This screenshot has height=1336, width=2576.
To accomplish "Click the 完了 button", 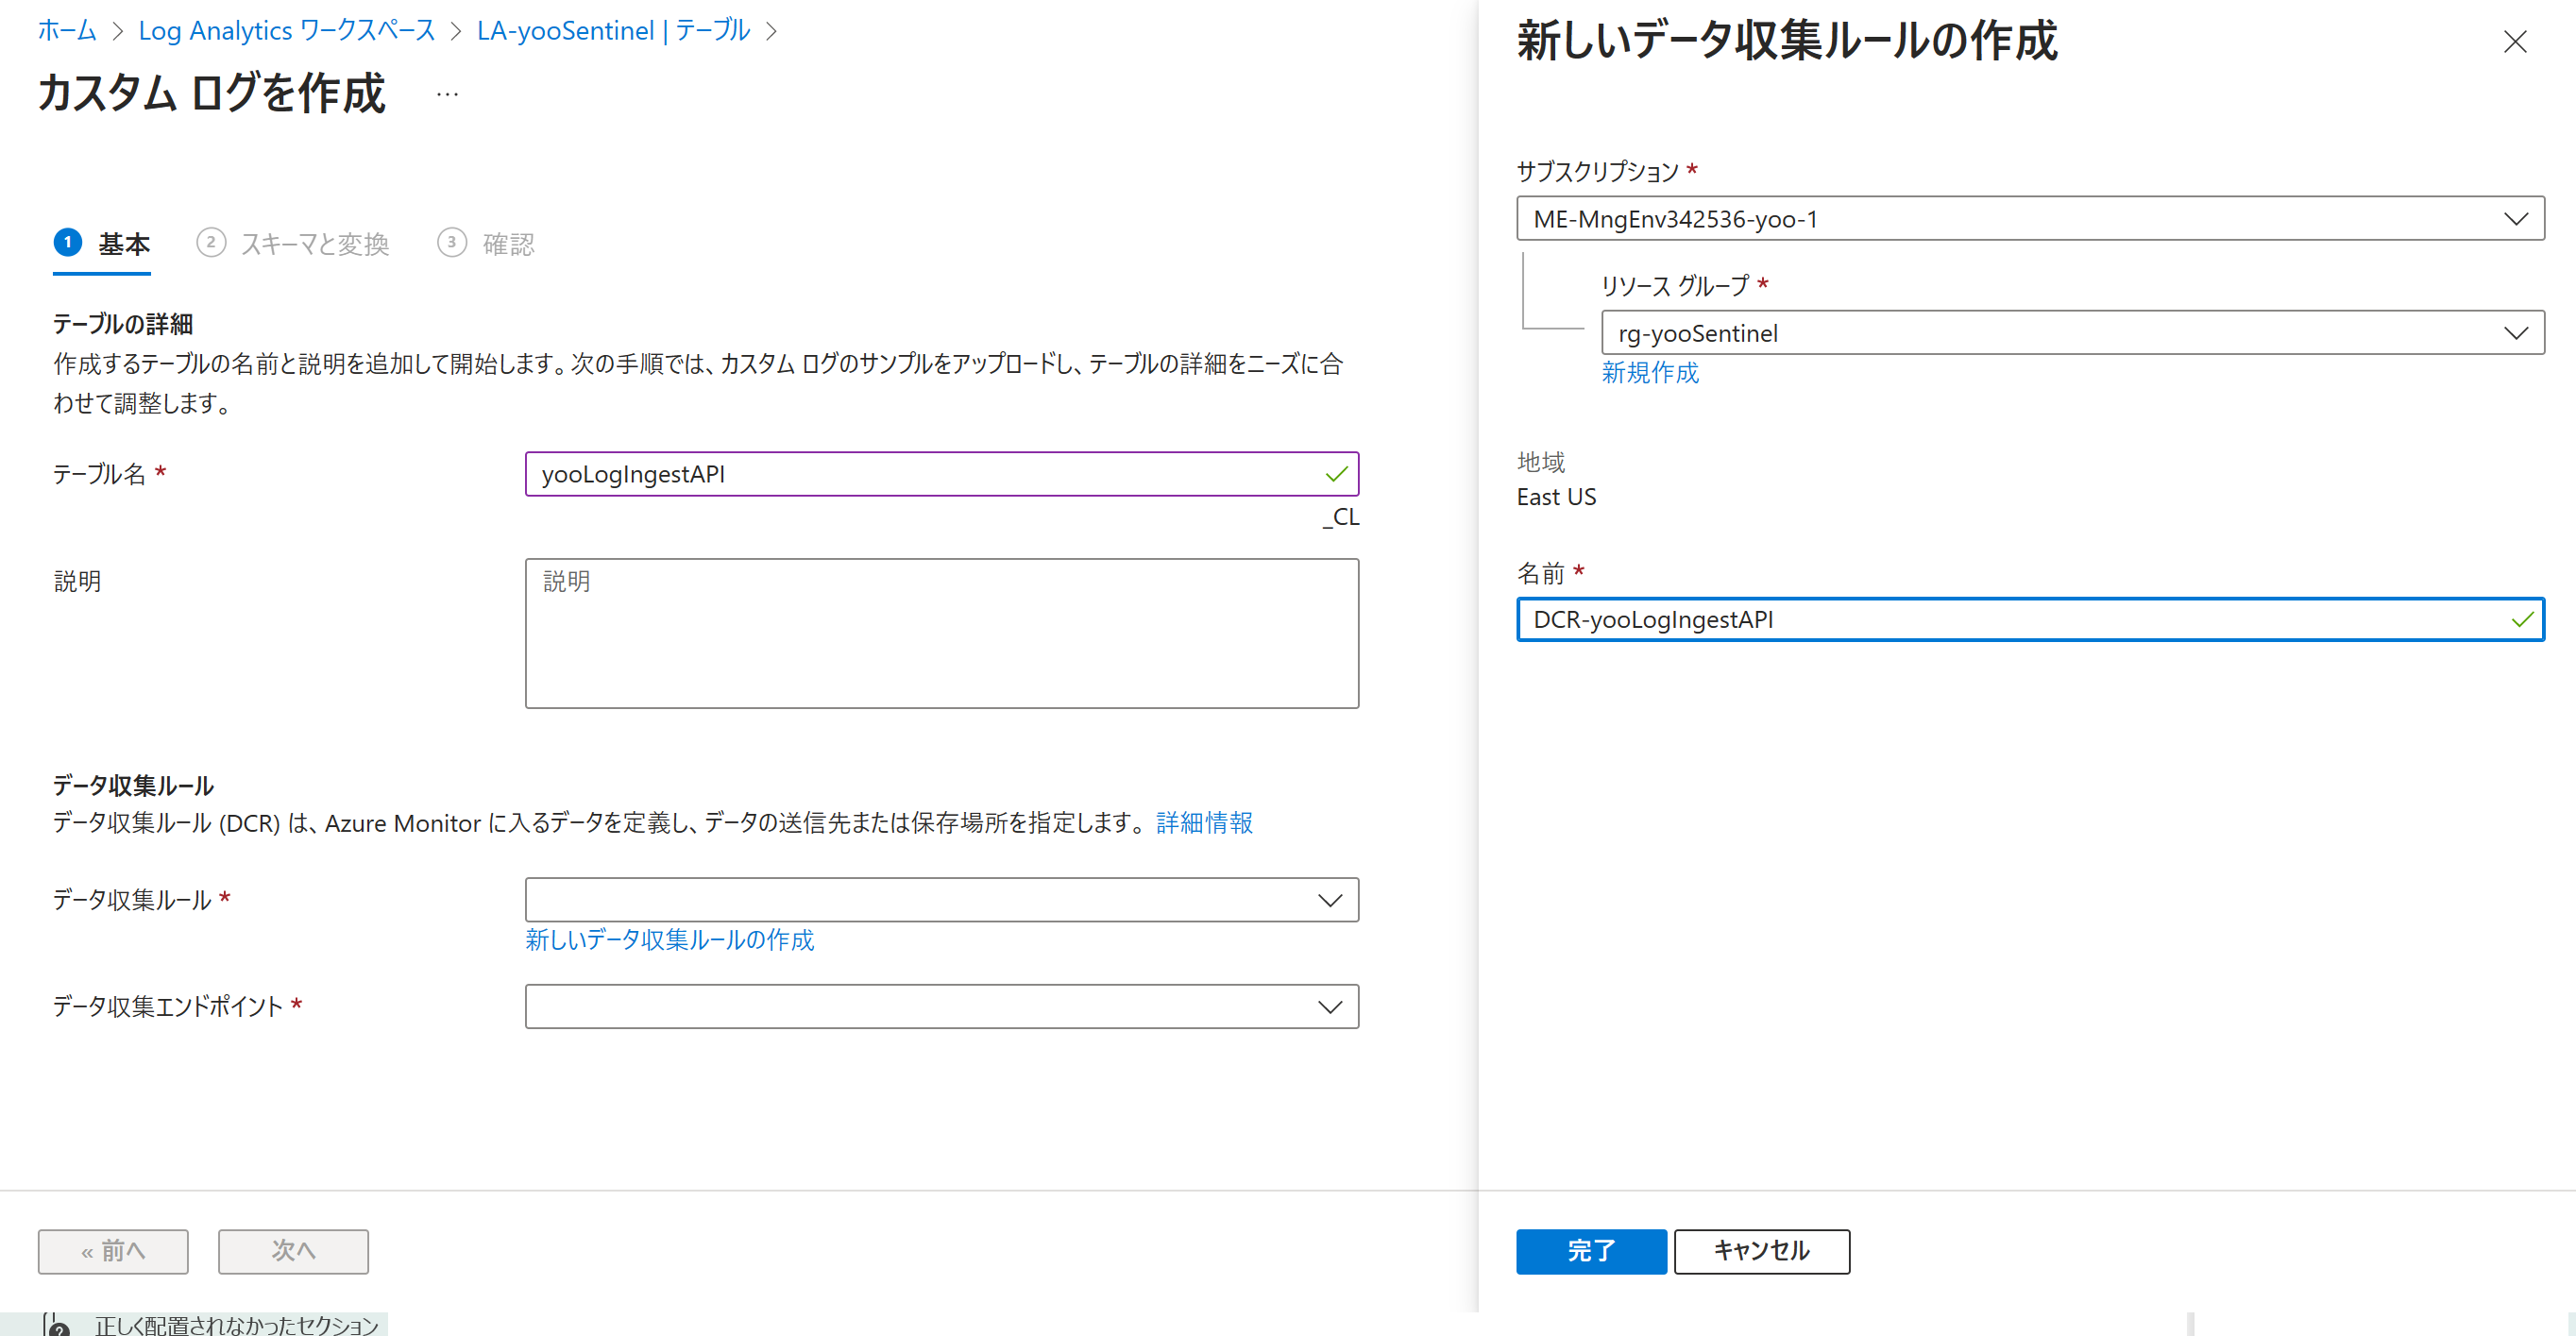I will click(1590, 1251).
